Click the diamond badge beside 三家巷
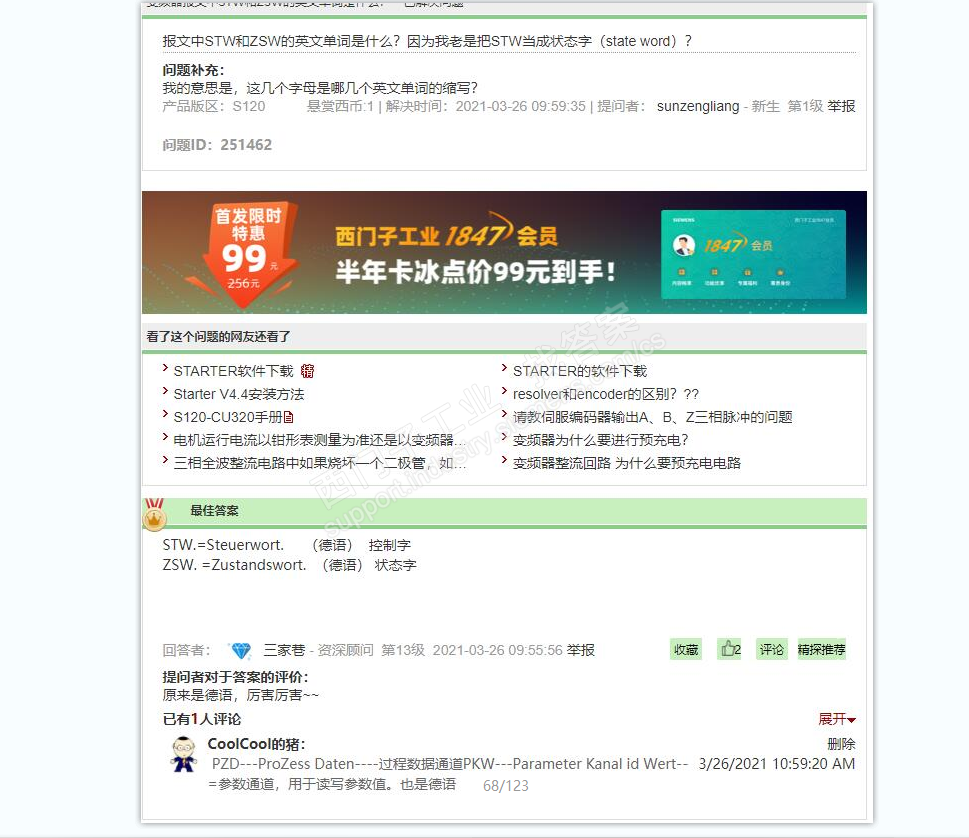Screen dimensions: 969x838 point(240,650)
